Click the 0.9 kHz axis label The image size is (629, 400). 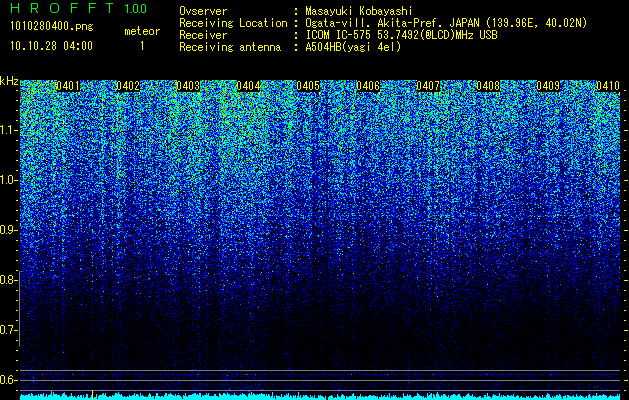8,230
